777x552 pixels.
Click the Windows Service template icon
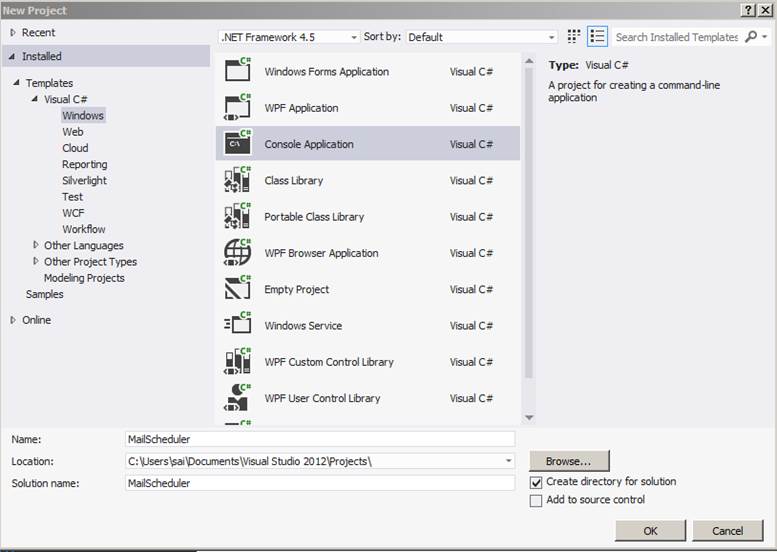click(238, 324)
